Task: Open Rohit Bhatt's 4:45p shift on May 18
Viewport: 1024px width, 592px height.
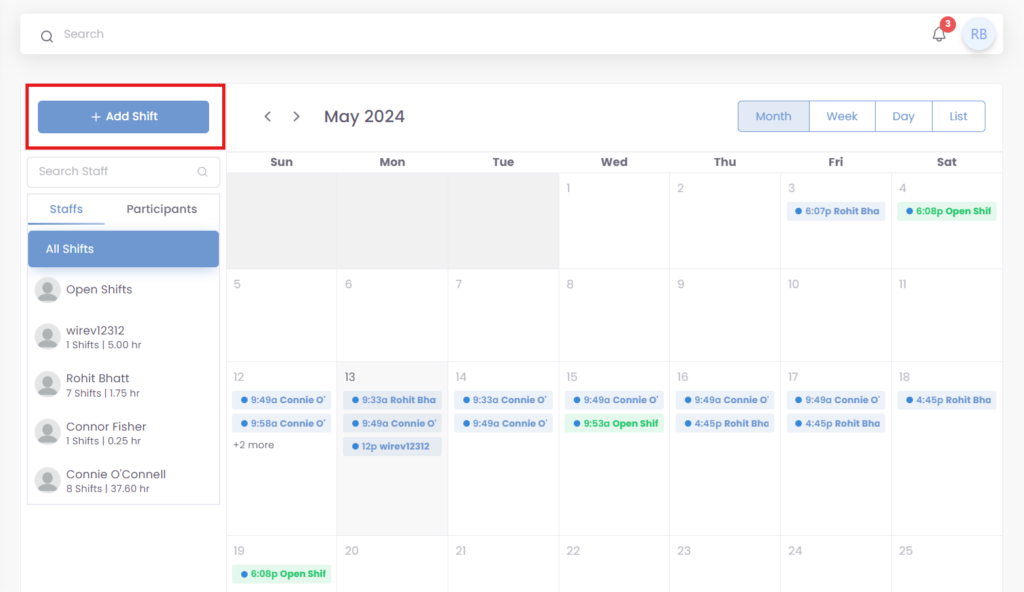Action: tap(946, 399)
